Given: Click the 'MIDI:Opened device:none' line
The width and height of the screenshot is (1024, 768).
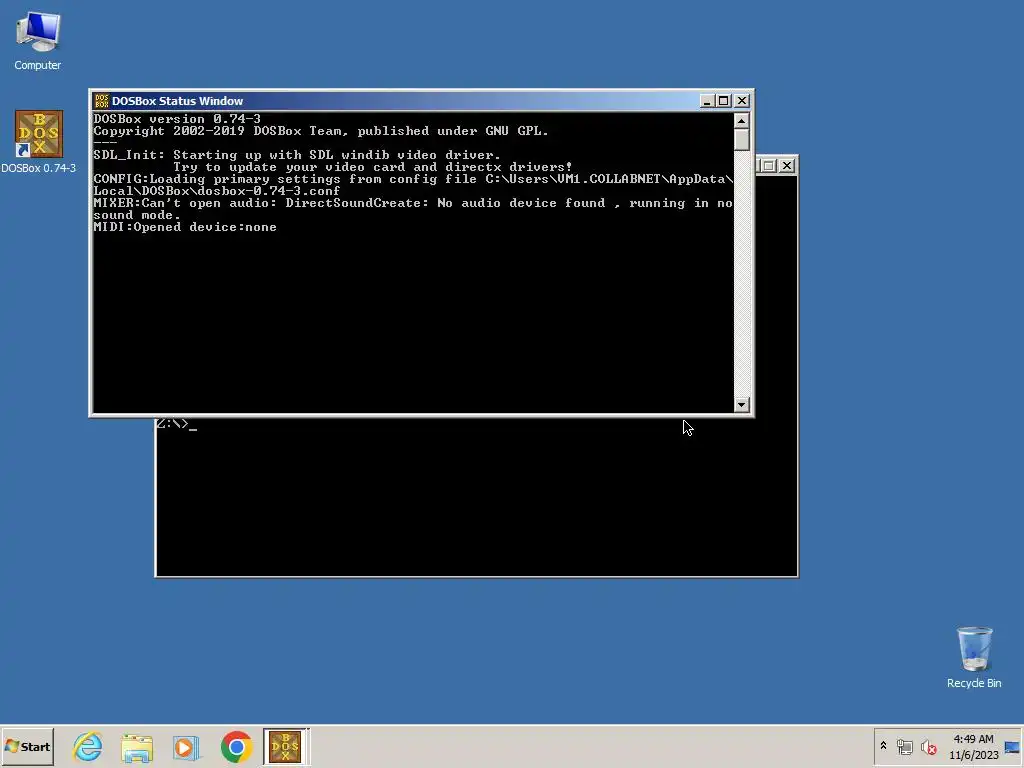Looking at the screenshot, I should (185, 227).
